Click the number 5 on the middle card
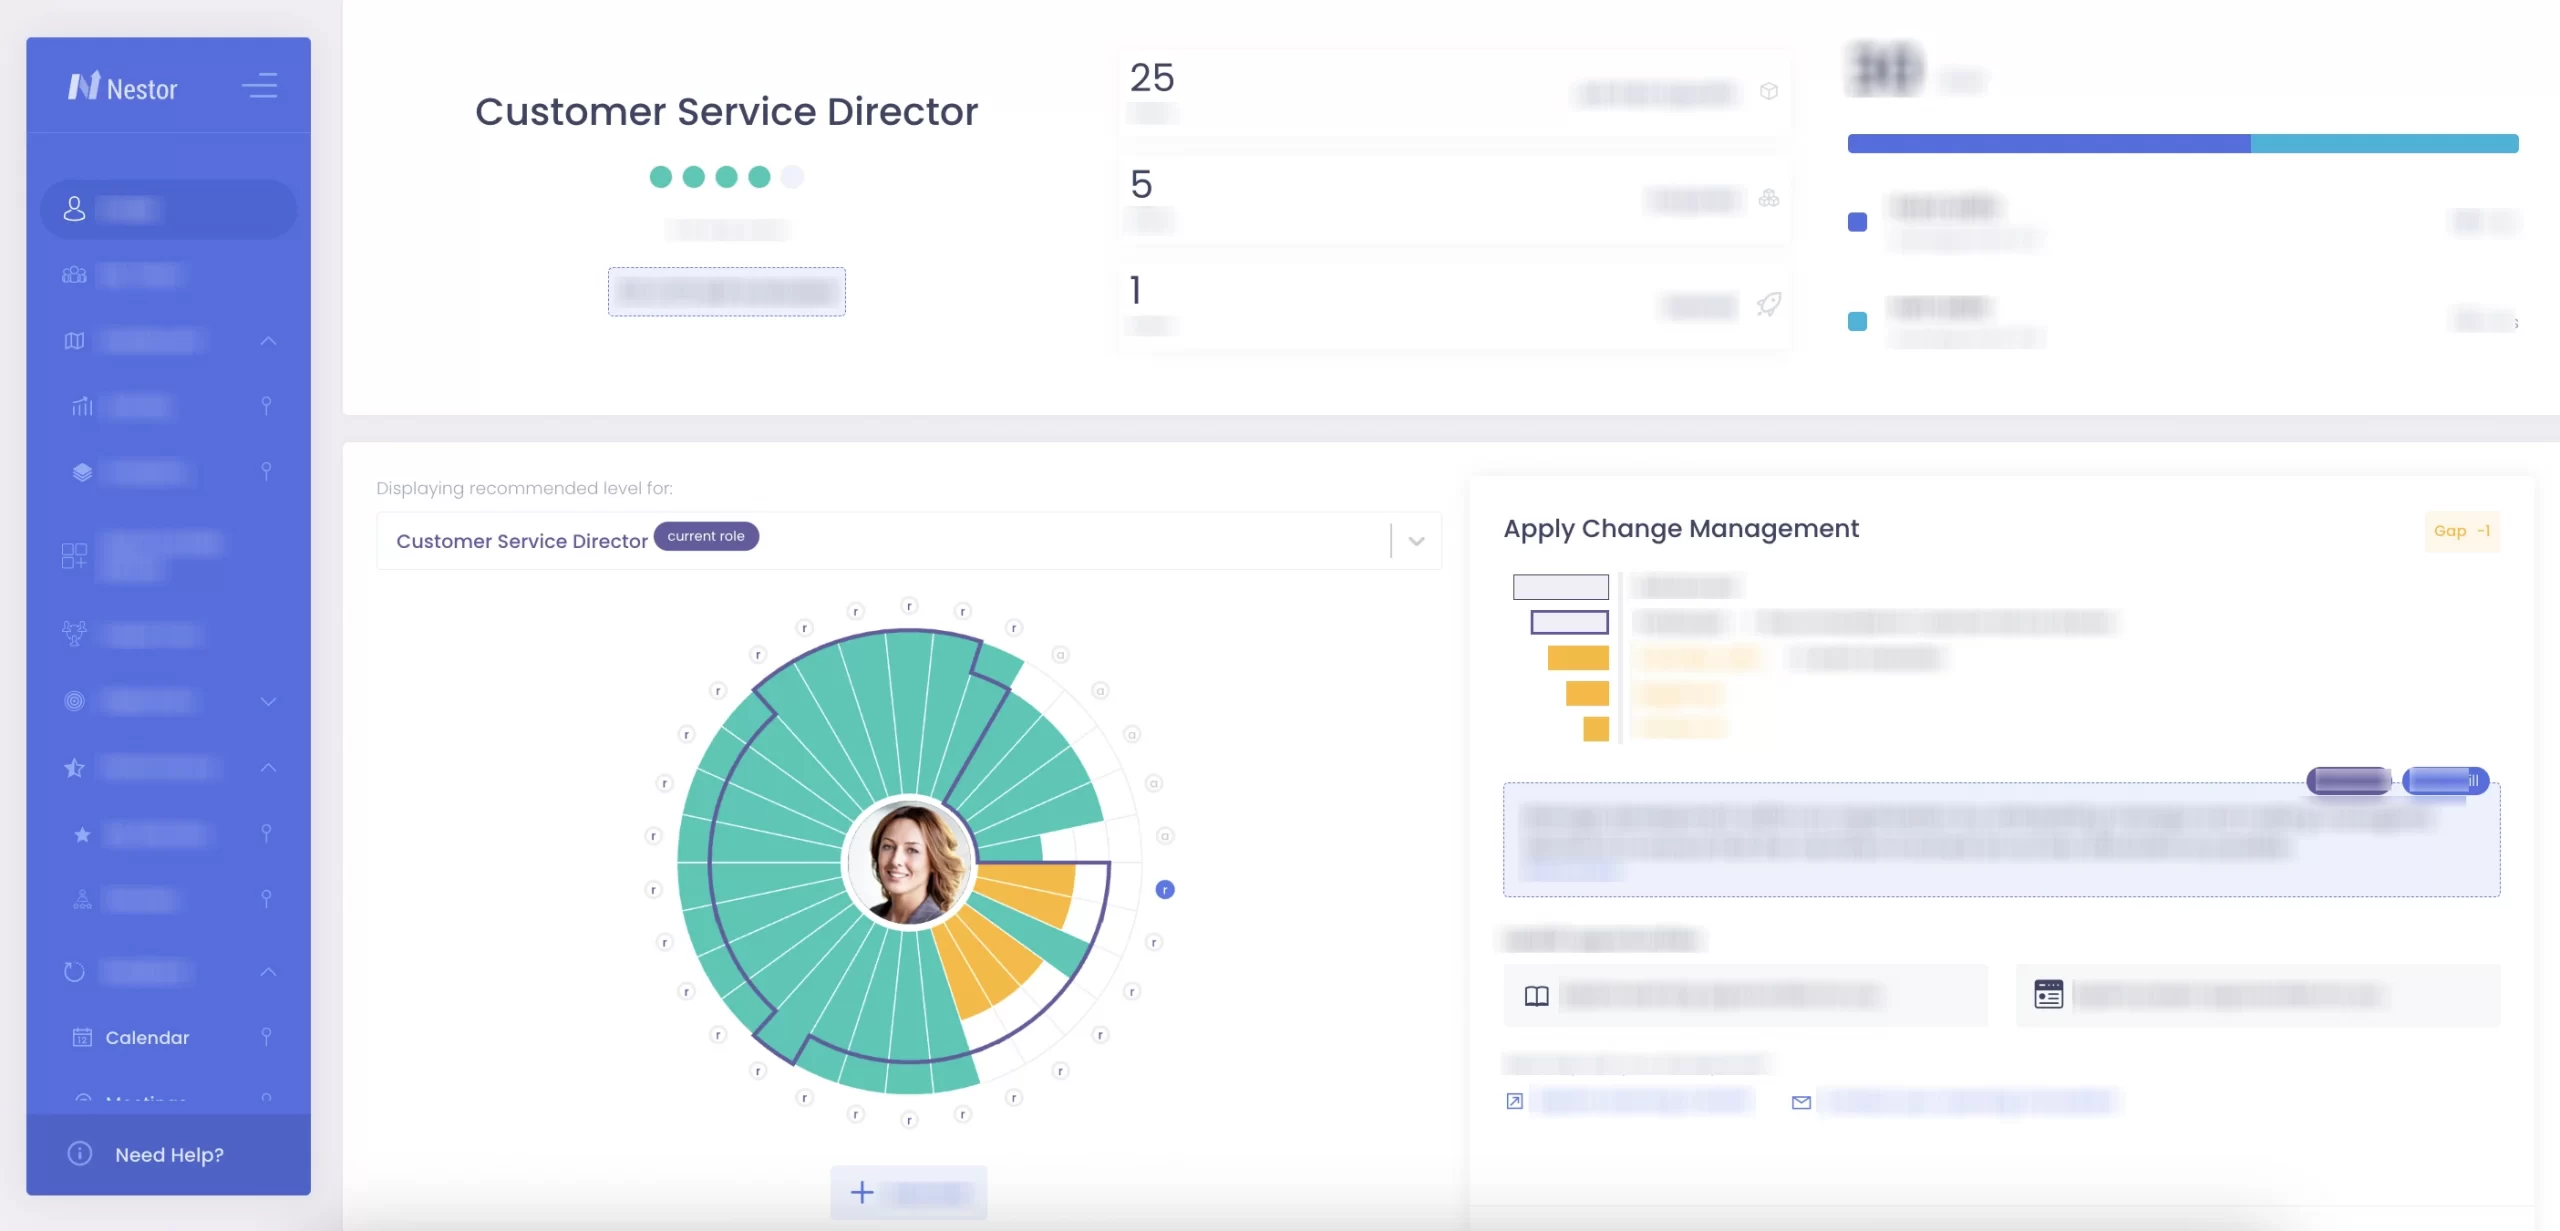 click(x=1141, y=184)
